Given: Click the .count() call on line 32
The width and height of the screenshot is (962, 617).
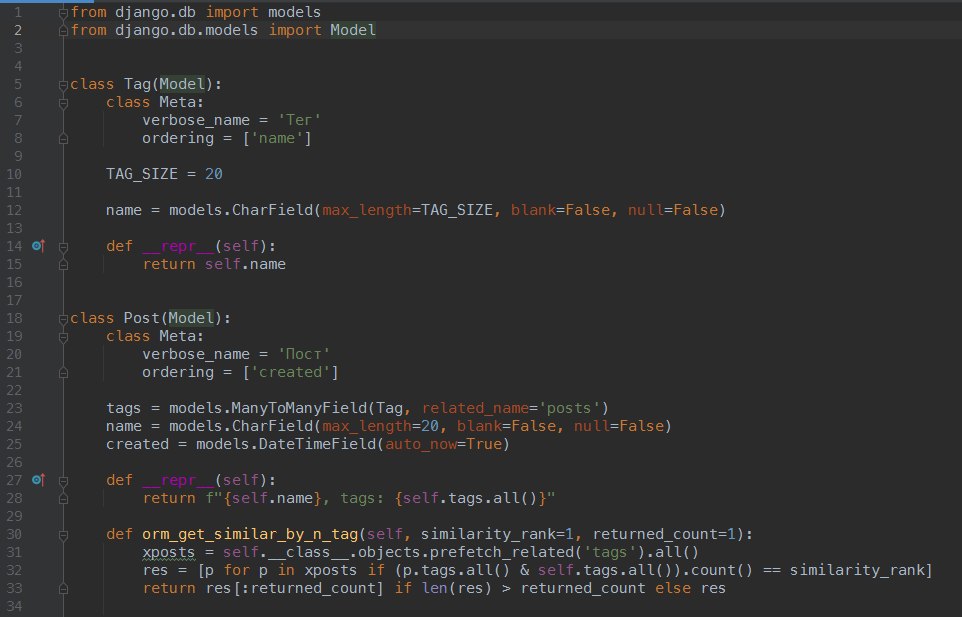Looking at the screenshot, I should click(718, 570).
